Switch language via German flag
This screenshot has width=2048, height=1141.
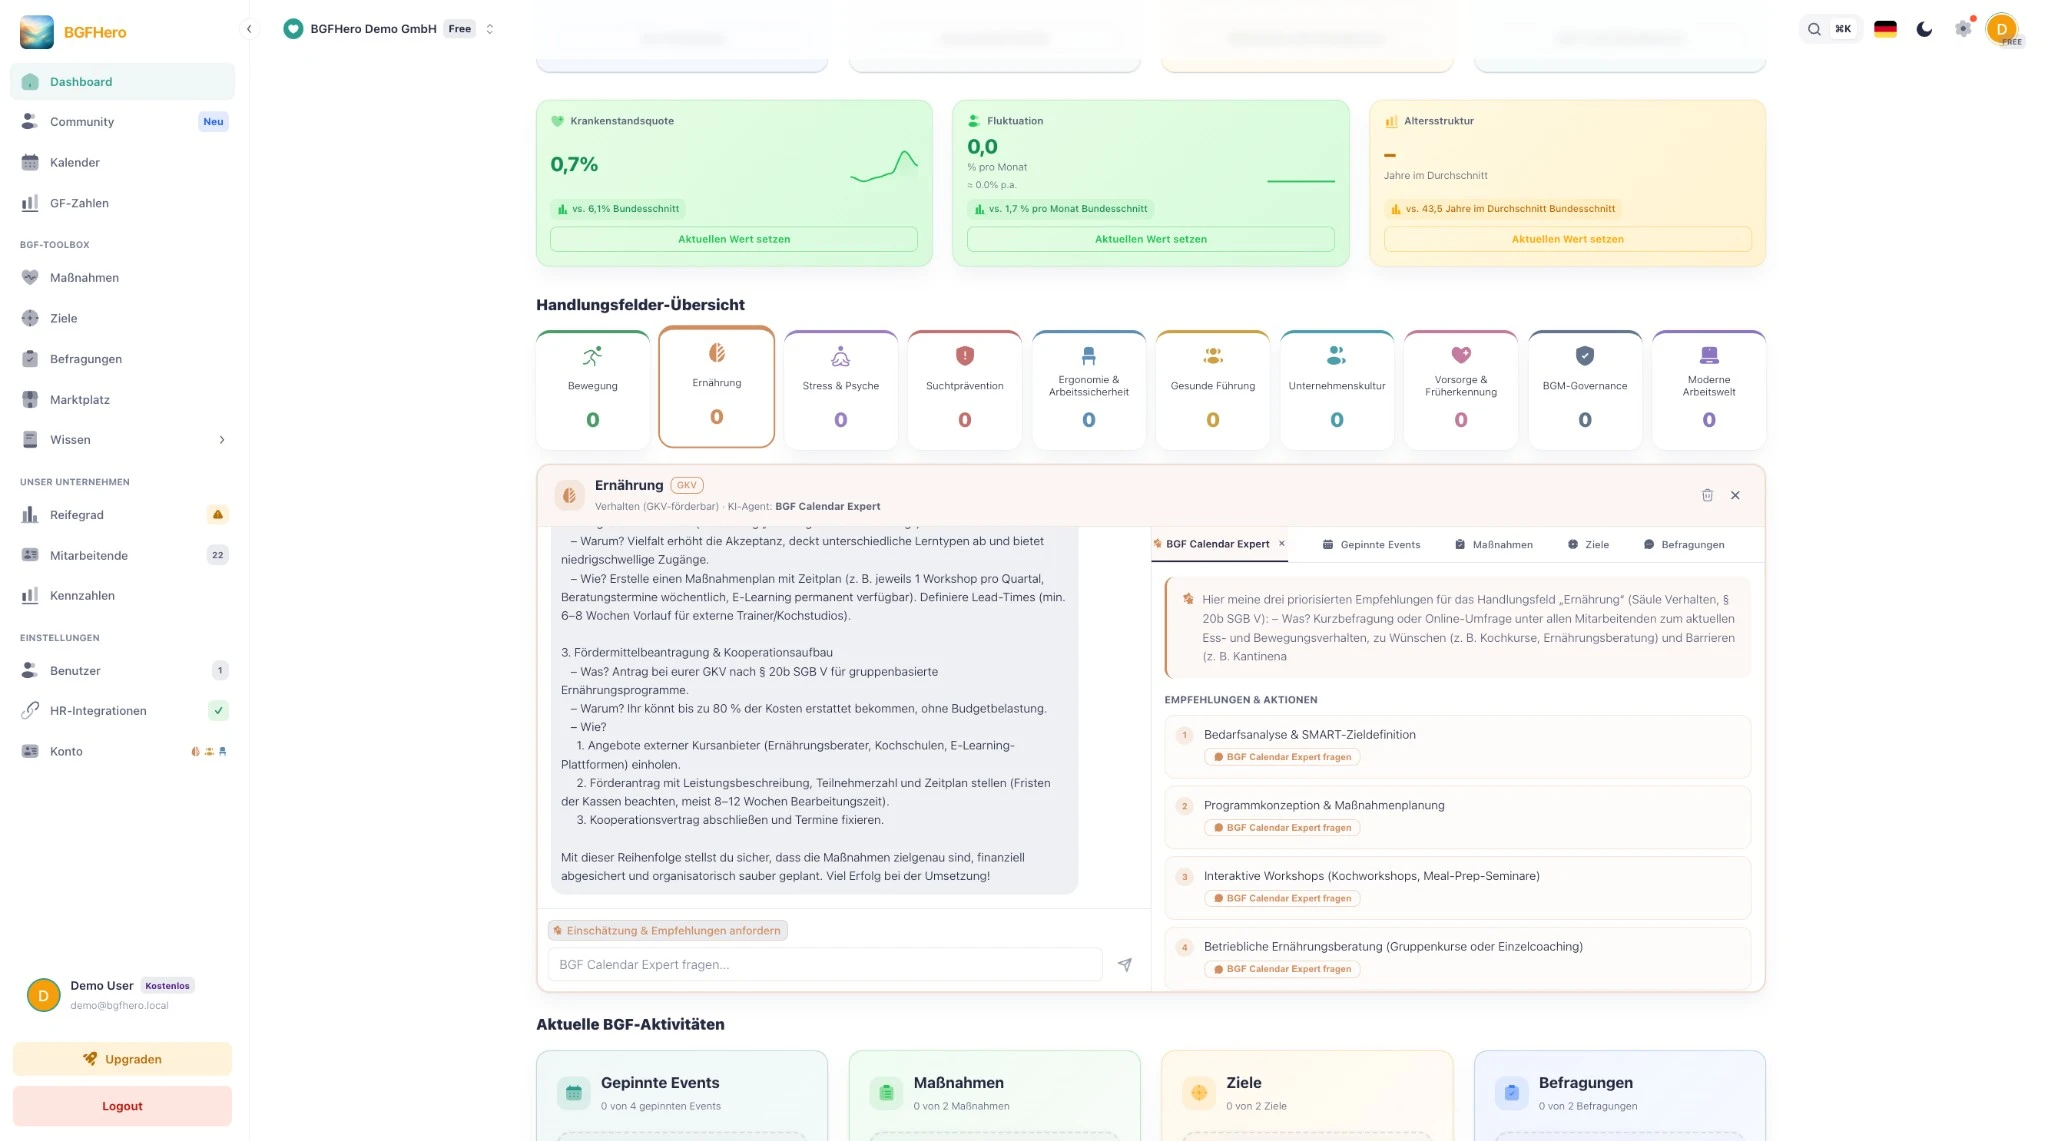pos(1885,29)
